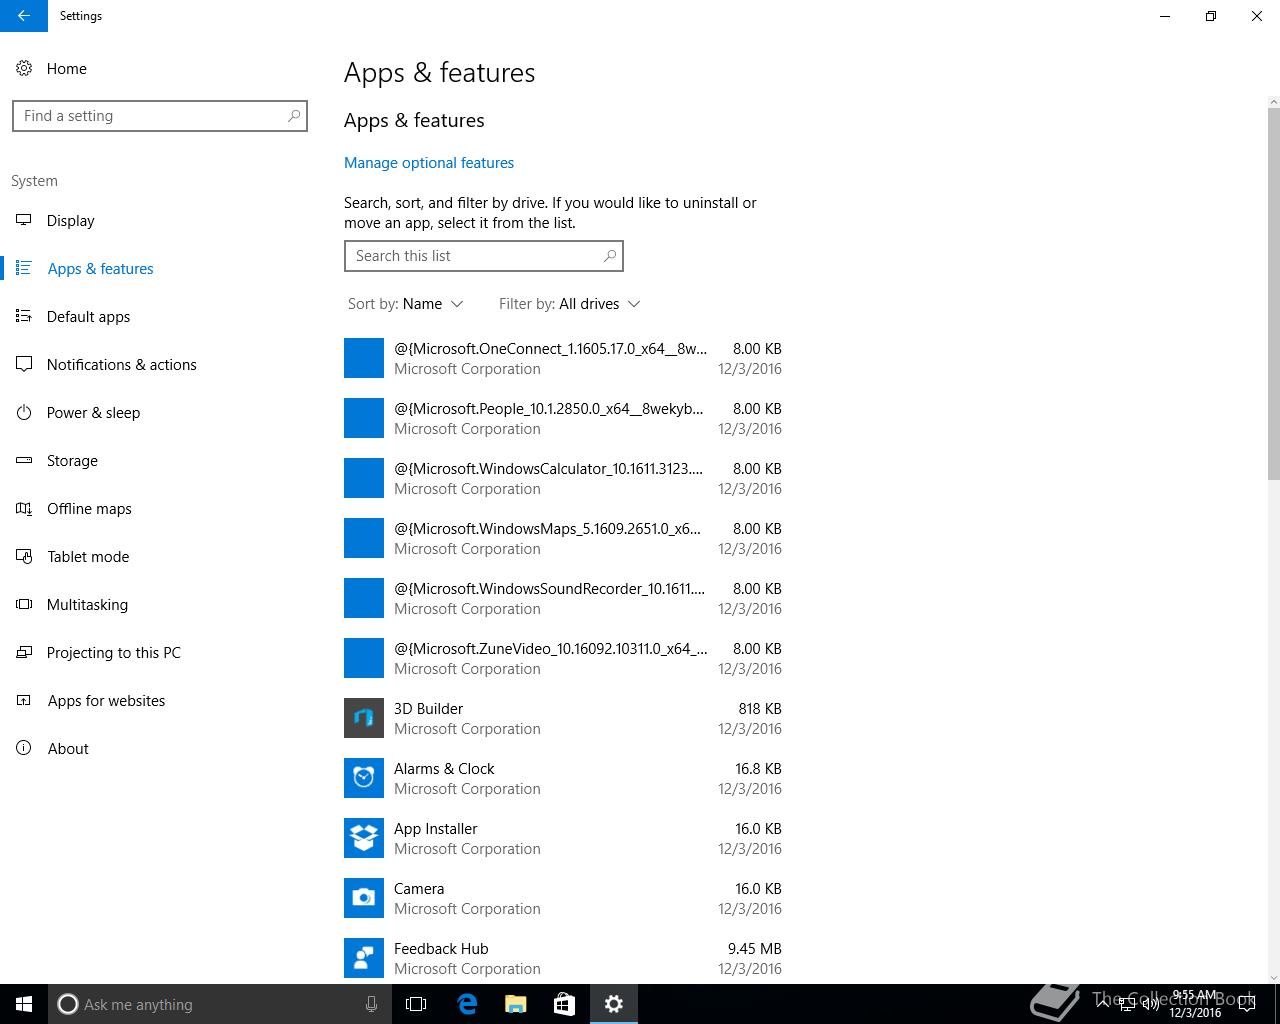
Task: Select the Microsoft.WindowsCalculator app entry
Action: point(563,478)
